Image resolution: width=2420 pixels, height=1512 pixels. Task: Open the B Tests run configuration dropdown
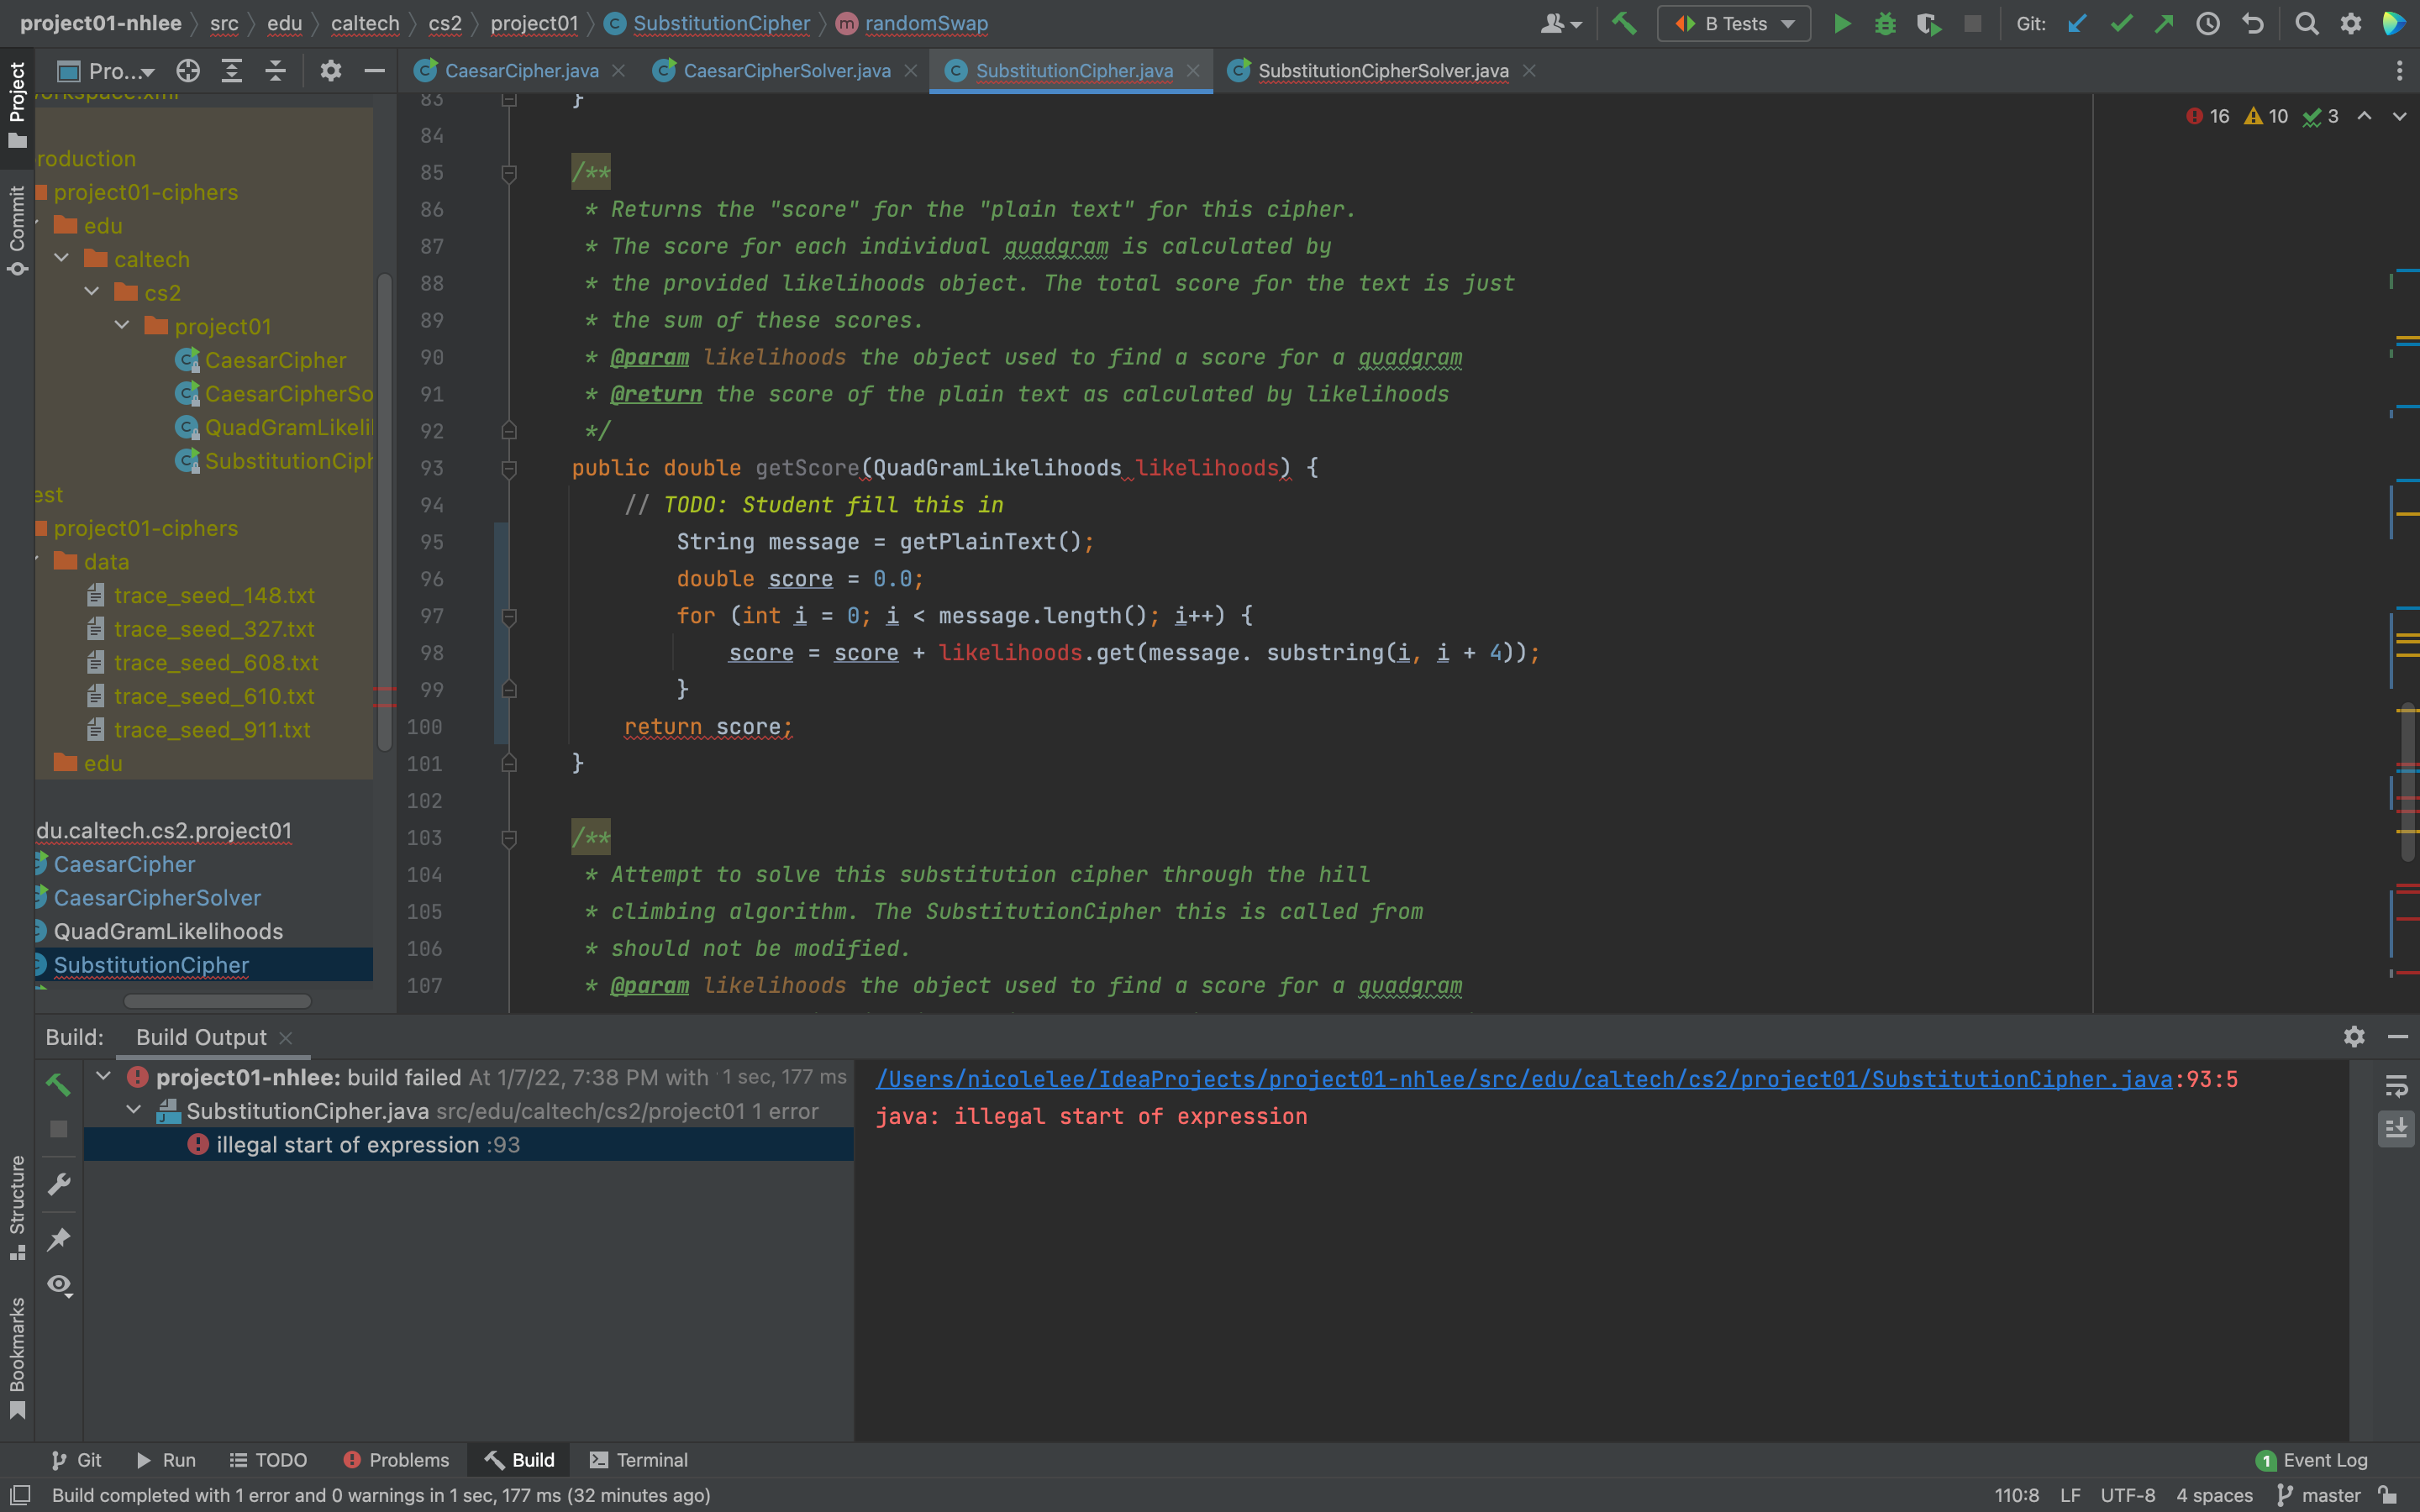tap(1734, 24)
